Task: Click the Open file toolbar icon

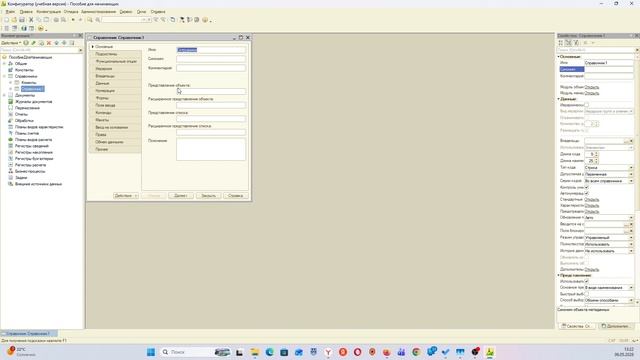Action: 14,20
